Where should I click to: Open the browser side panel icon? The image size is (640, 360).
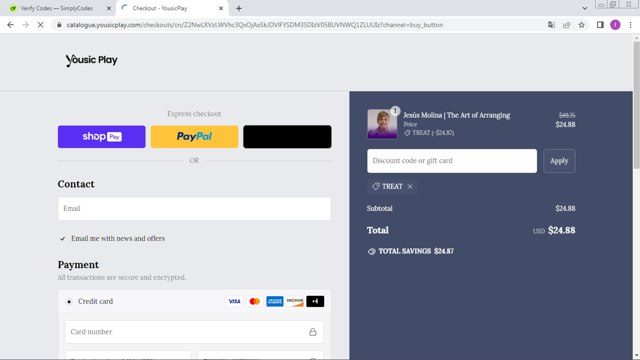[600, 25]
